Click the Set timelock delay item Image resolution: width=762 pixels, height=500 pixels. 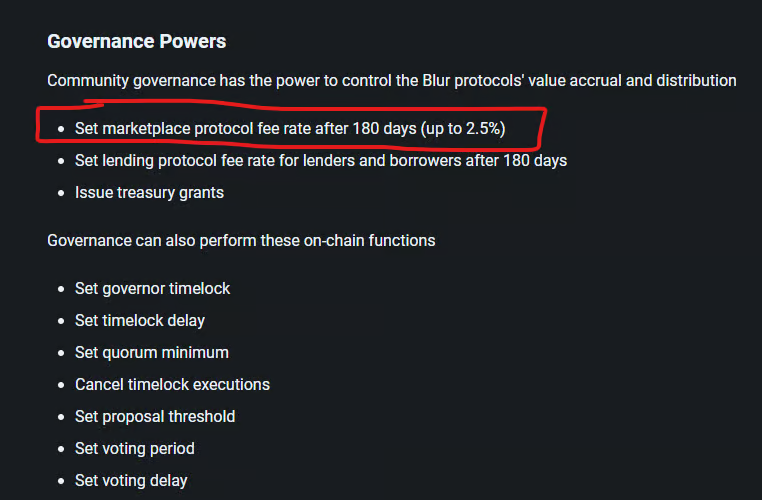[140, 320]
